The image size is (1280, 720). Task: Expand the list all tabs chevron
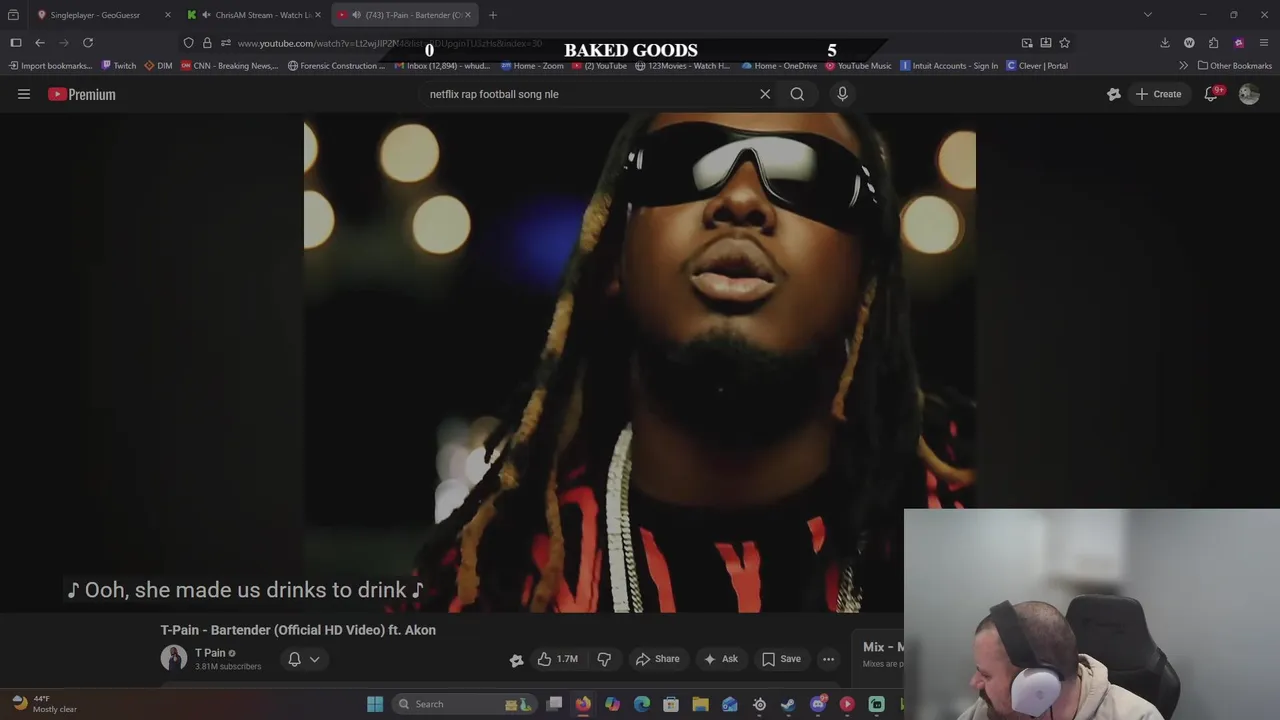pyautogui.click(x=1148, y=15)
